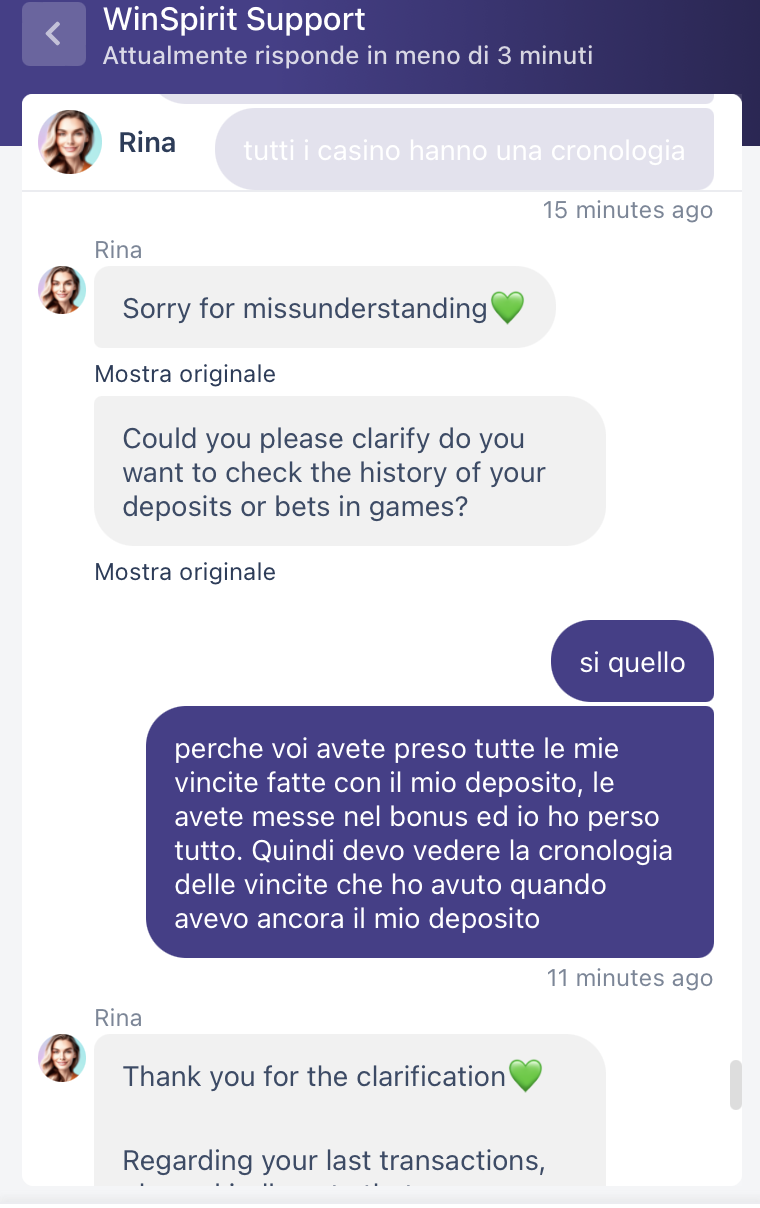Click Rina's avatar beside the "Sorry for missunderstanding" message

coord(62,290)
